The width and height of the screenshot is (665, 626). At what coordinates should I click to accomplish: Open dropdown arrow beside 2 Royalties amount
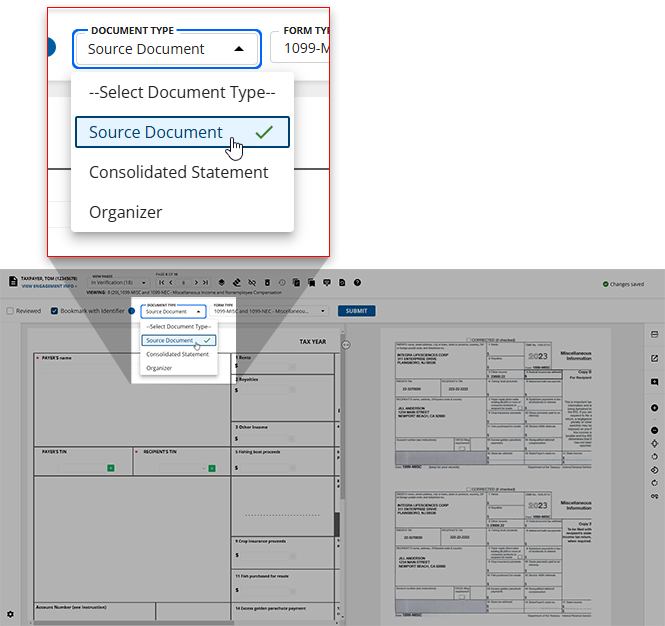(x=292, y=389)
